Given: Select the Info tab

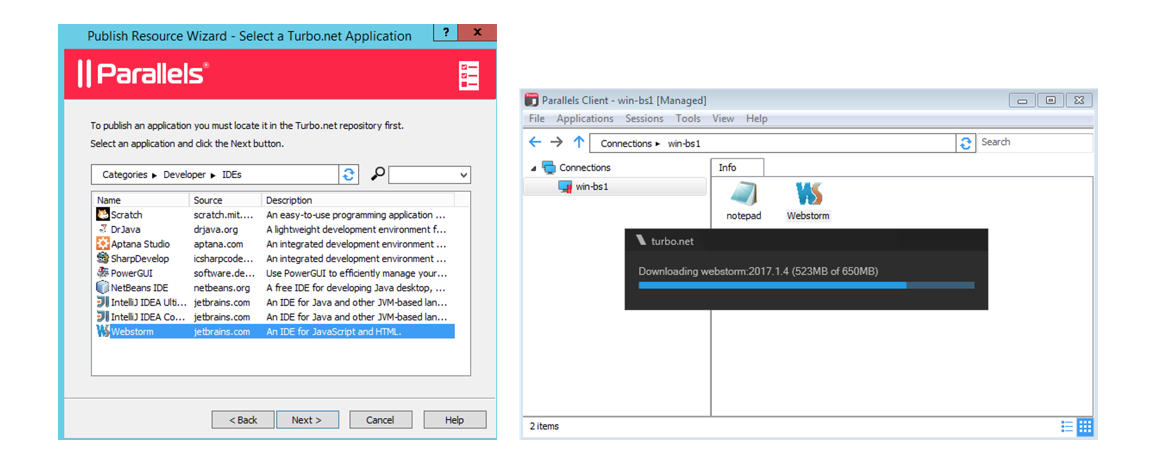Looking at the screenshot, I should (737, 167).
